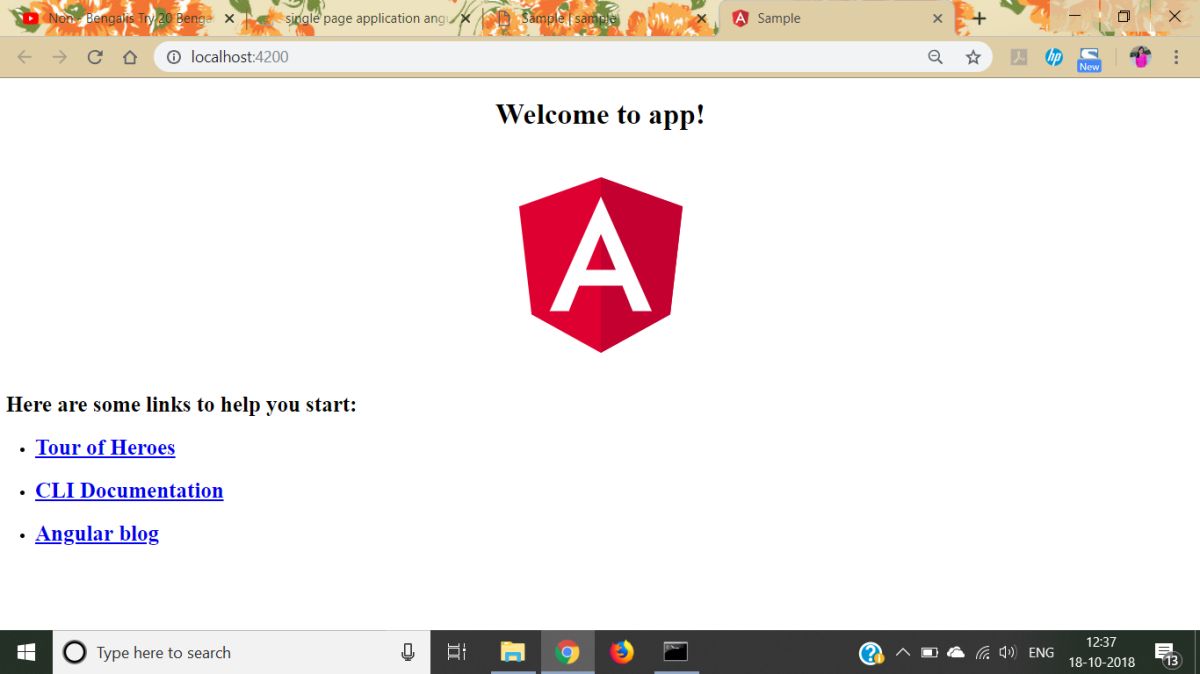Open the Angular blog link

[97, 533]
